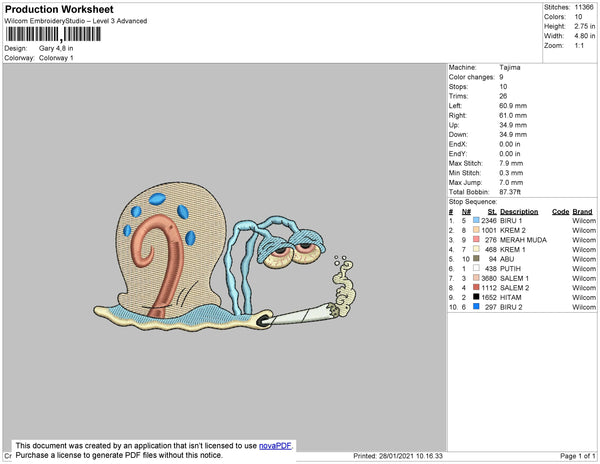Click the Width value 4.80 in
This screenshot has width=600, height=464.
pos(585,36)
